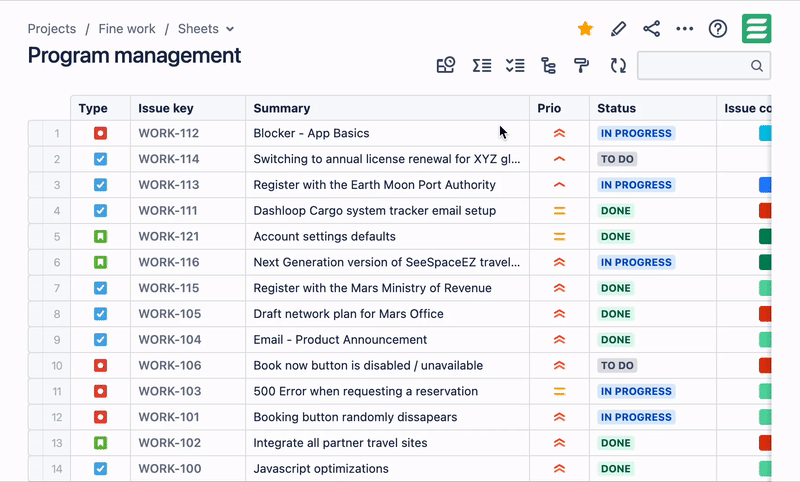Viewport: 800px width, 482px height.
Task: Click the Summary column header
Action: point(387,108)
